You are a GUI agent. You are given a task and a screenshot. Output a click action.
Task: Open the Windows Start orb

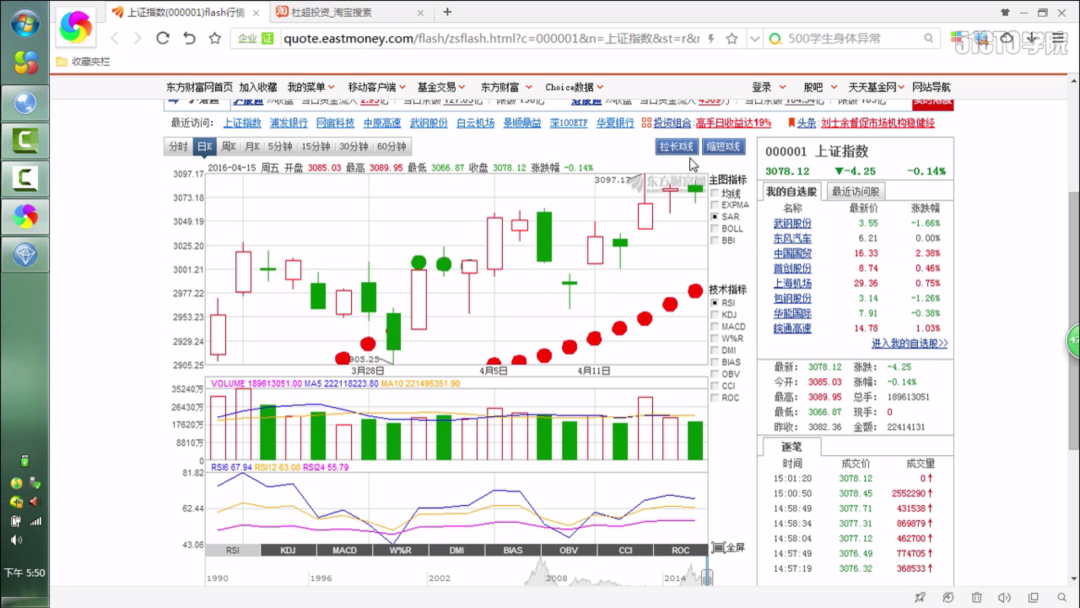point(25,25)
